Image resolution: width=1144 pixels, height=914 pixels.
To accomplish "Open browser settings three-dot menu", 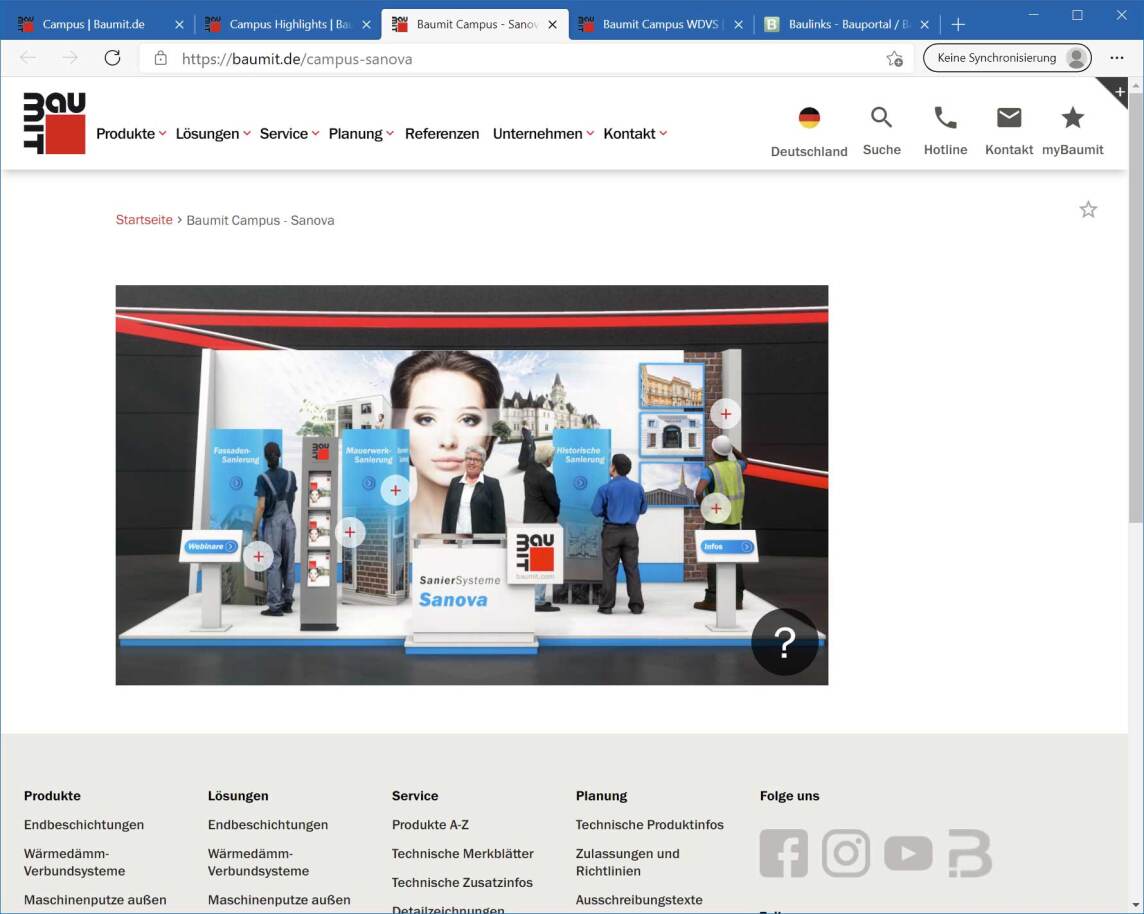I will pos(1117,58).
